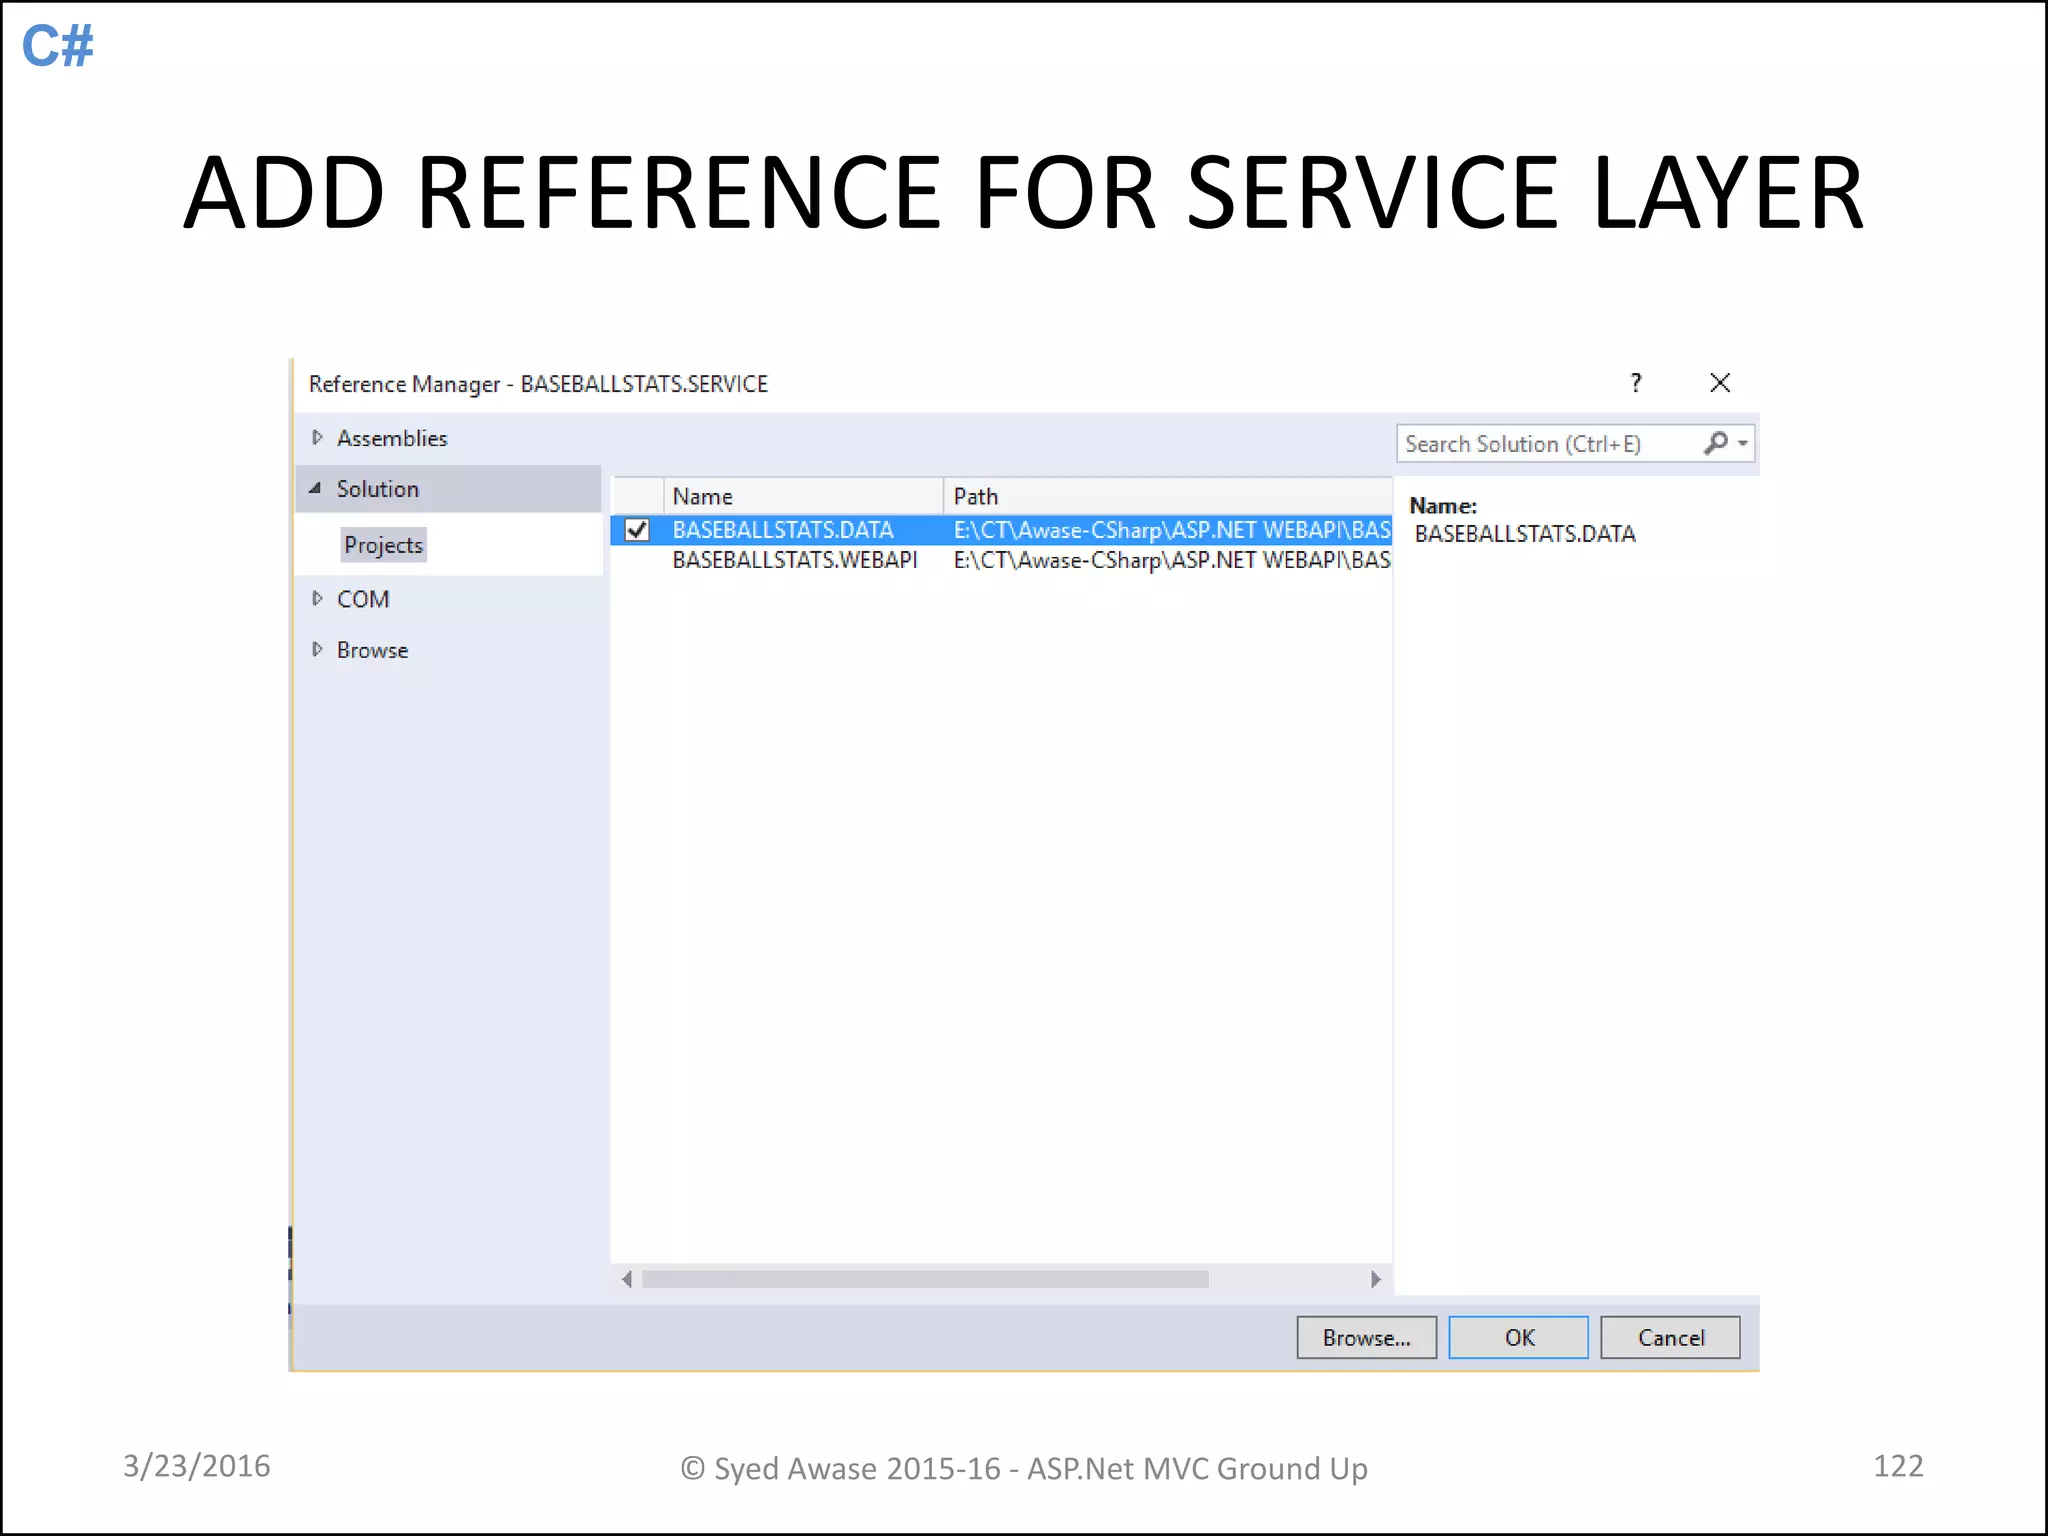Click the path of BASEBALLSTATS.WEBAPI
This screenshot has width=2048, height=1536.
coord(1172,560)
